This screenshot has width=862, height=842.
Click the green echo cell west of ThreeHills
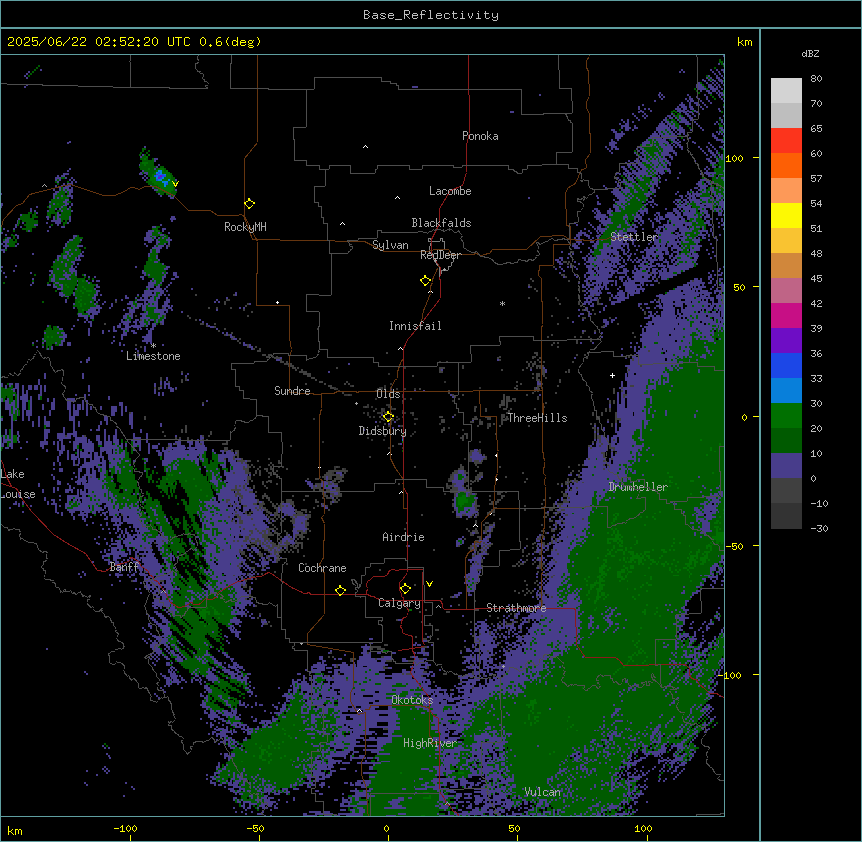465,500
